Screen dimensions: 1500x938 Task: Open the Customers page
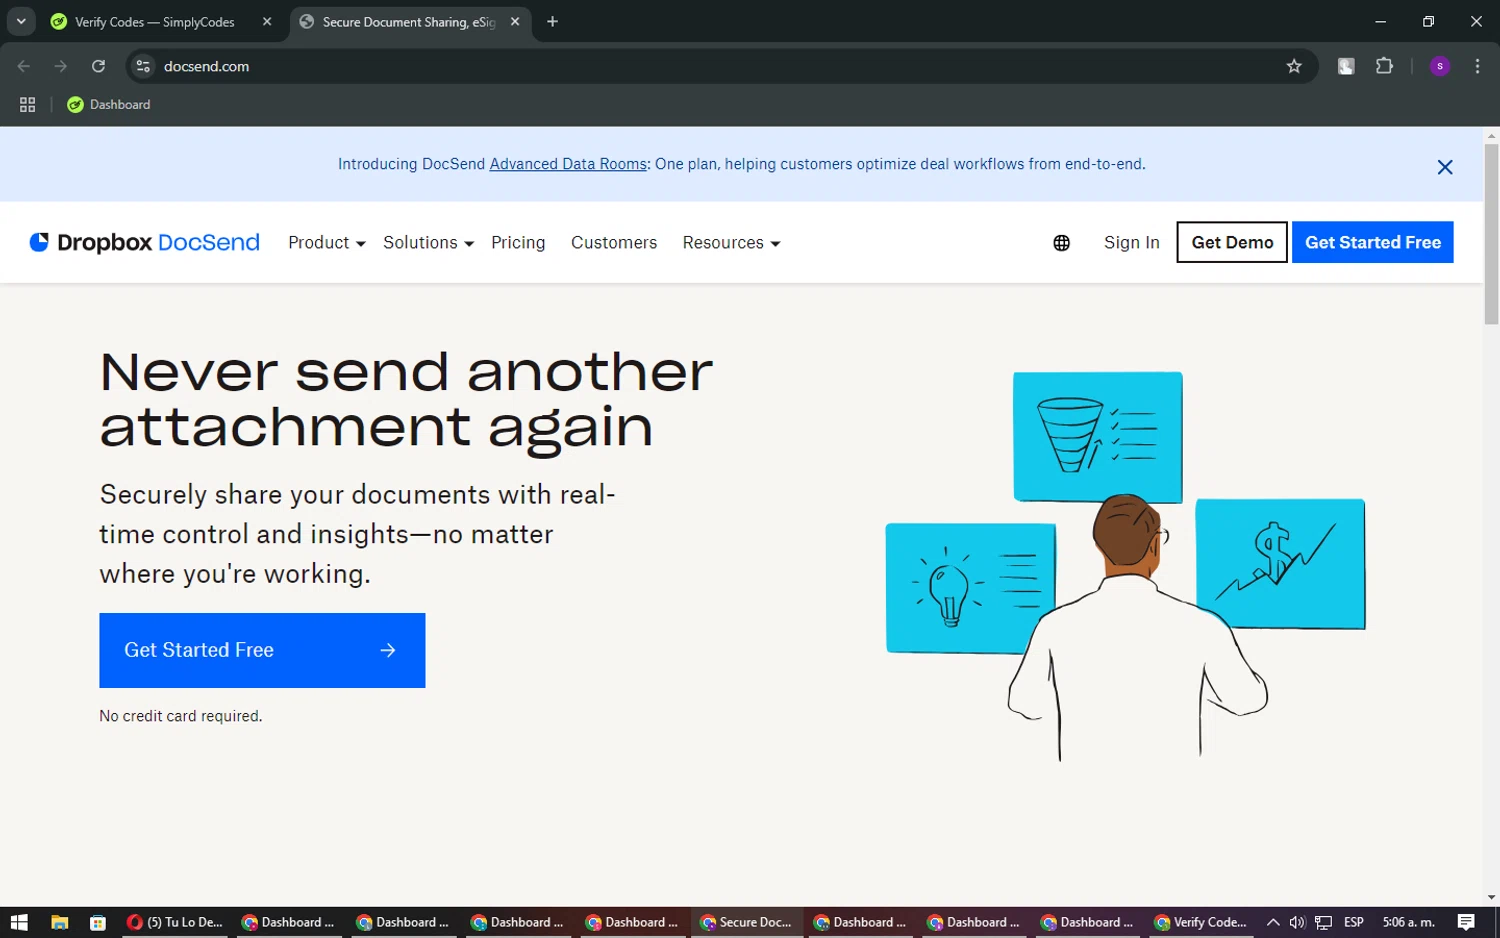(x=614, y=243)
